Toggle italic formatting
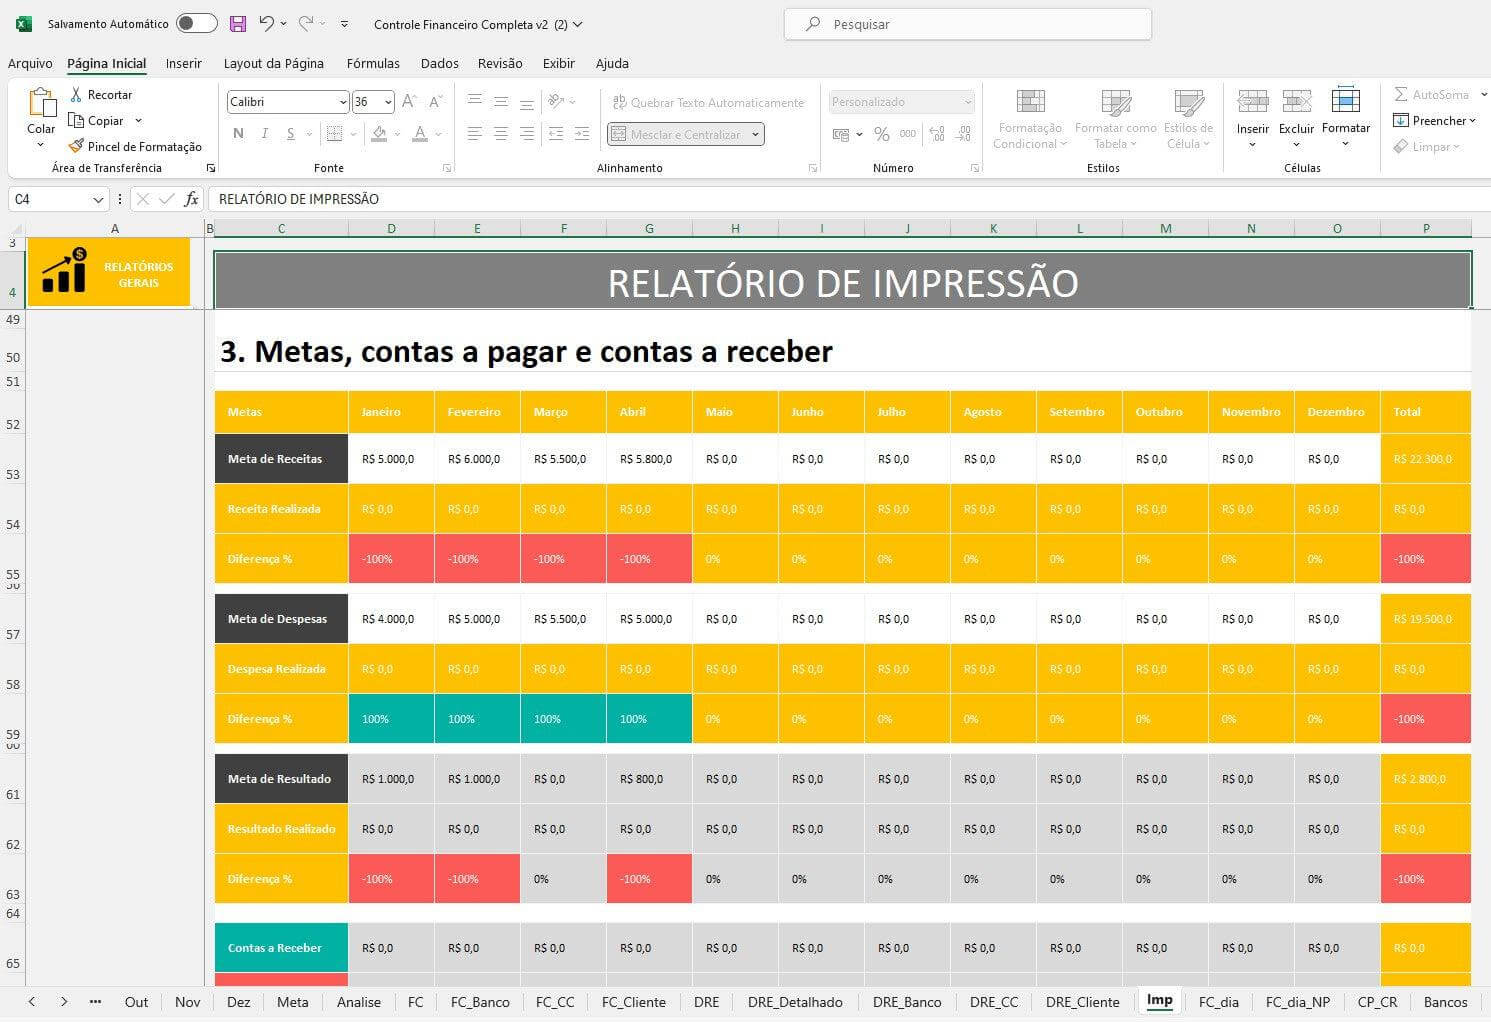Screen dimensions: 1491x1022 (x=263, y=133)
